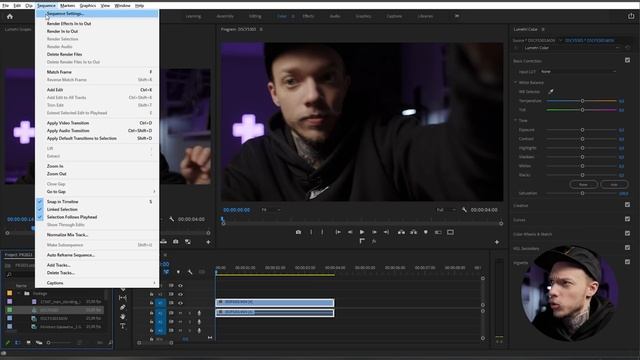640x360 pixels.
Task: Click Normalize Mix Track entry
Action: [x=97, y=235]
